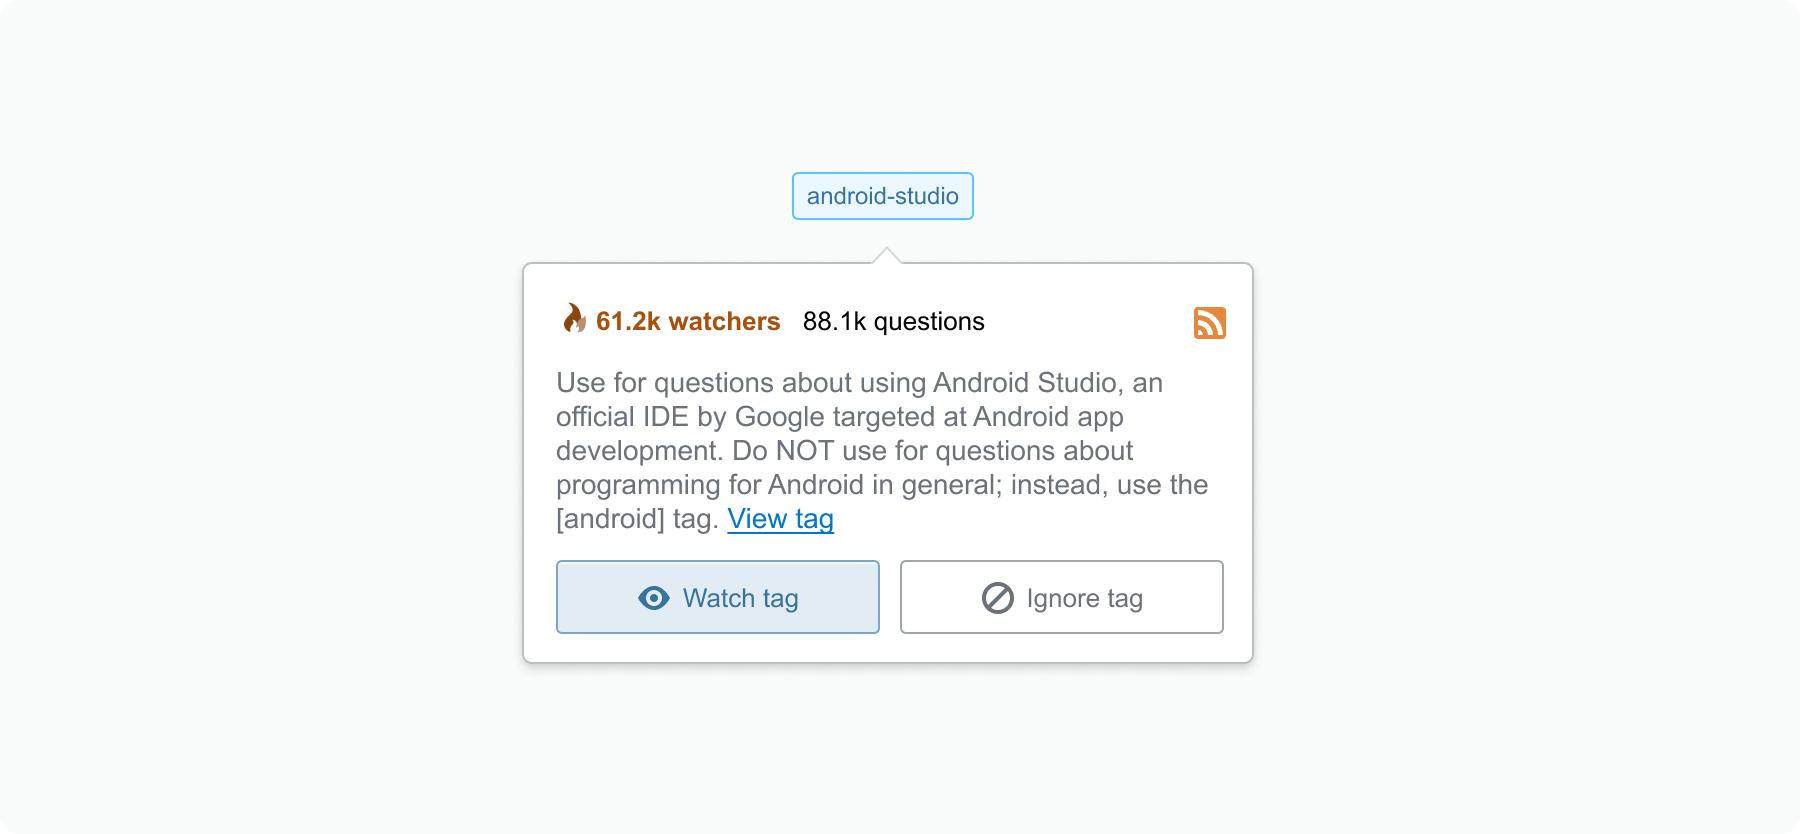Click the 88.1k questions count

894,321
